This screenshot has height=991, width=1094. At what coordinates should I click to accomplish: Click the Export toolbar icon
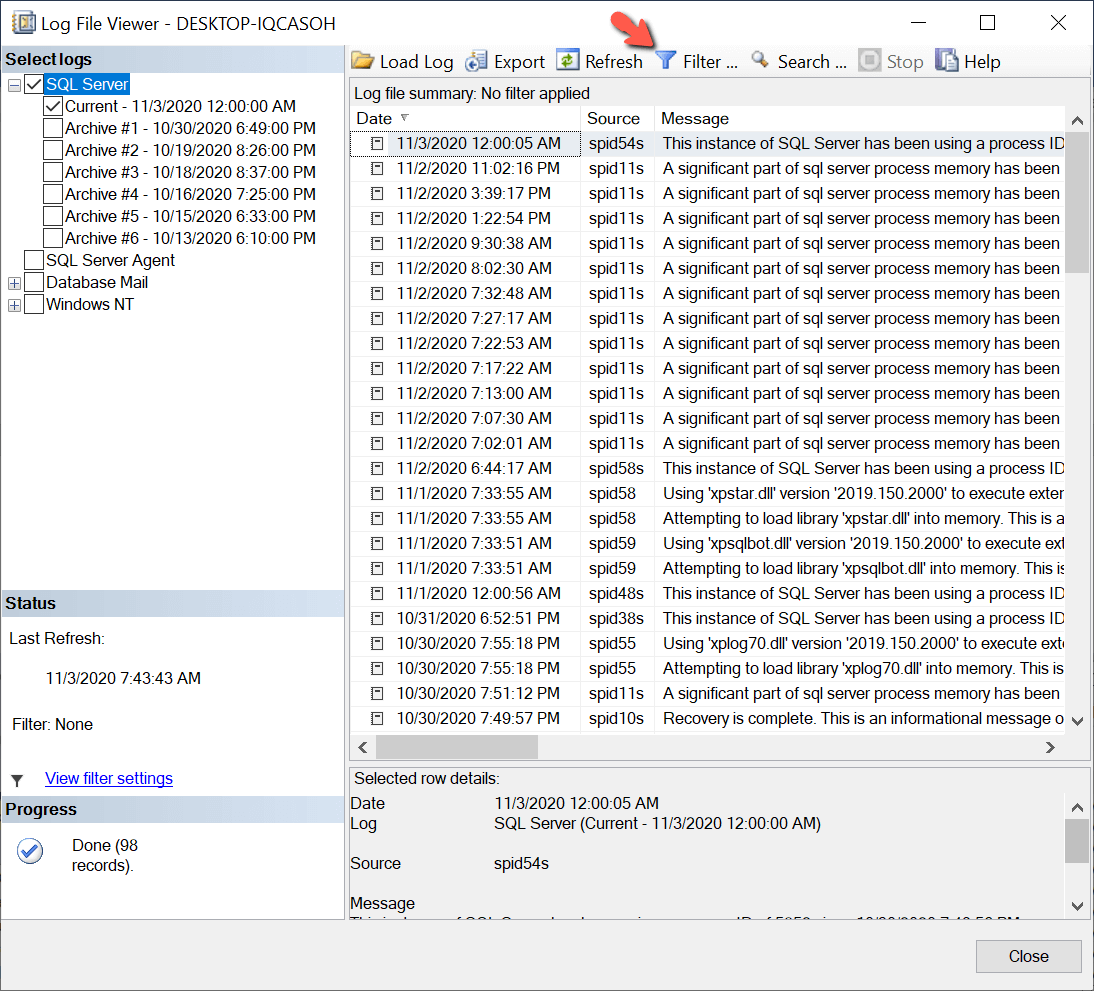[476, 61]
